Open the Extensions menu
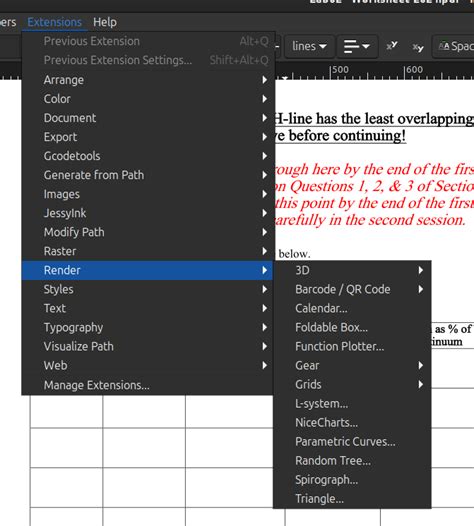The width and height of the screenshot is (474, 526). coord(54,22)
